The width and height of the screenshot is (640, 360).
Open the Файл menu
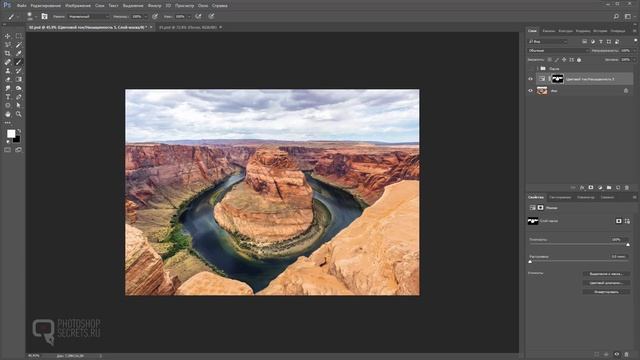22,6
